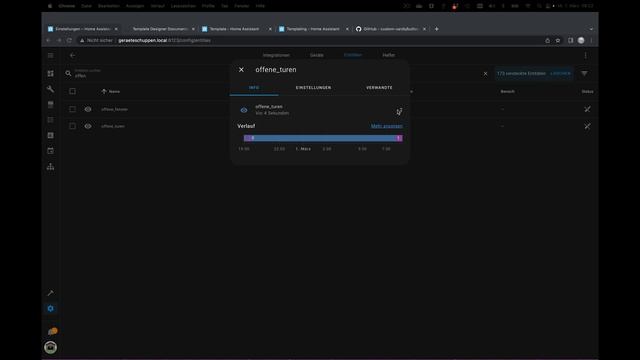Click the purple segment at timeline start
Image resolution: width=640 pixels, height=360 pixels.
tap(247, 138)
